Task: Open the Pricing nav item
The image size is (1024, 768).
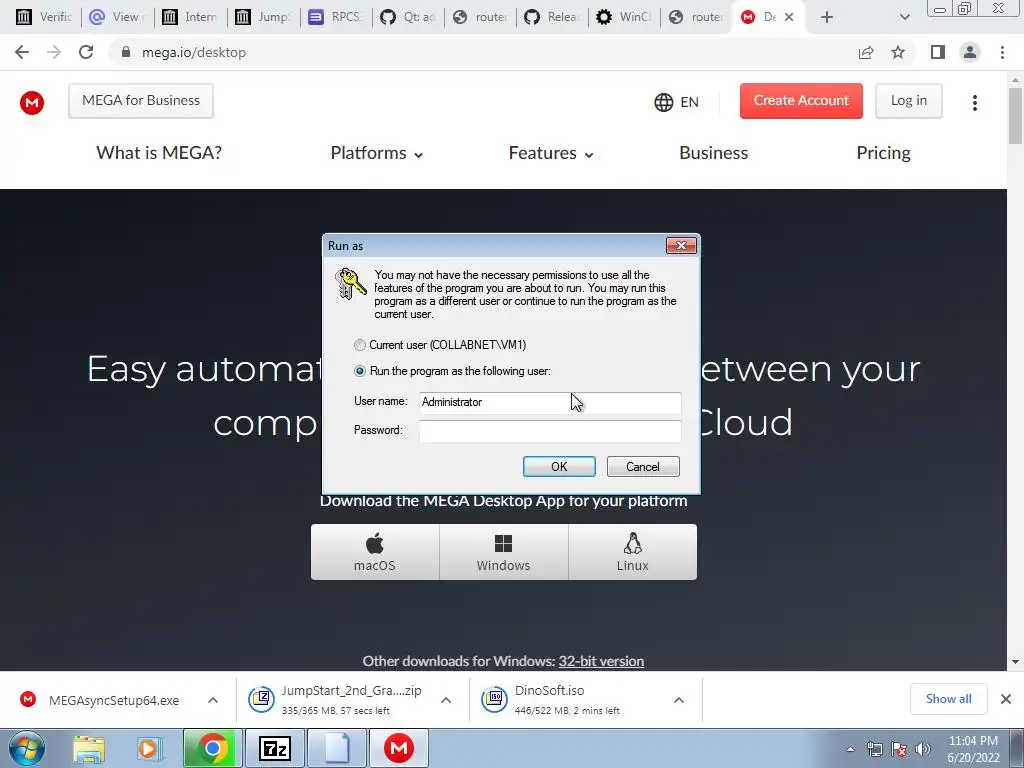Action: pos(883,153)
